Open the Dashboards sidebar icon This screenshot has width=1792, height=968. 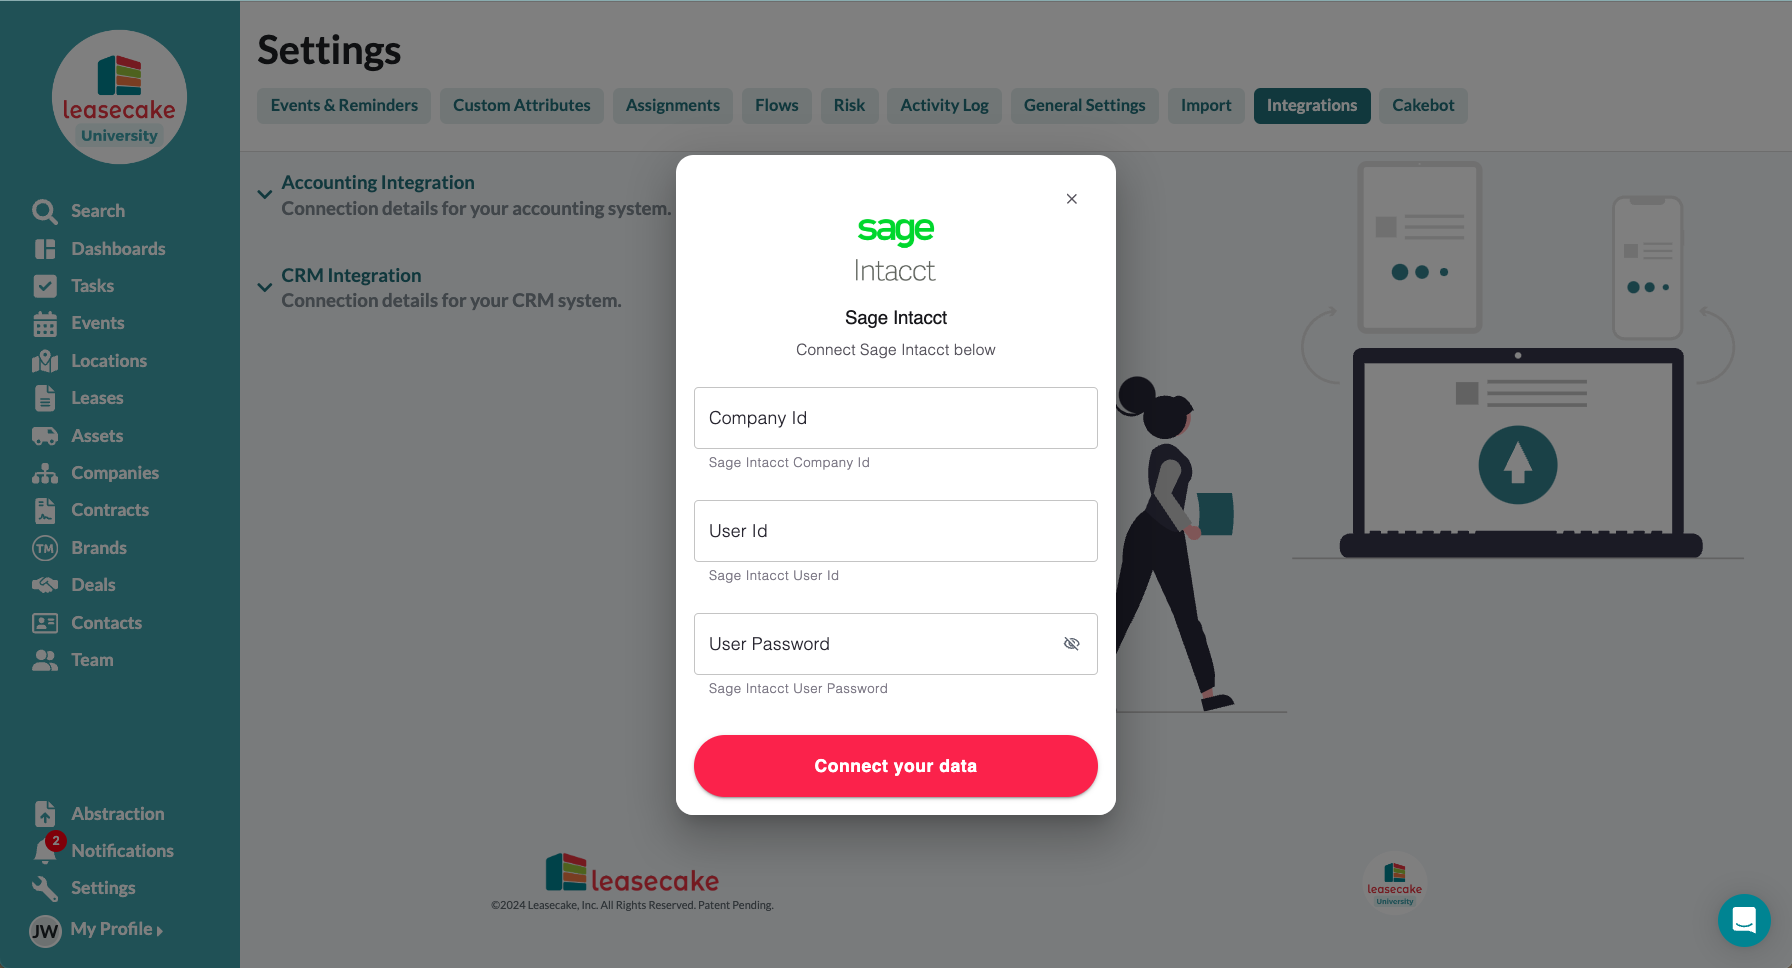[x=45, y=249]
